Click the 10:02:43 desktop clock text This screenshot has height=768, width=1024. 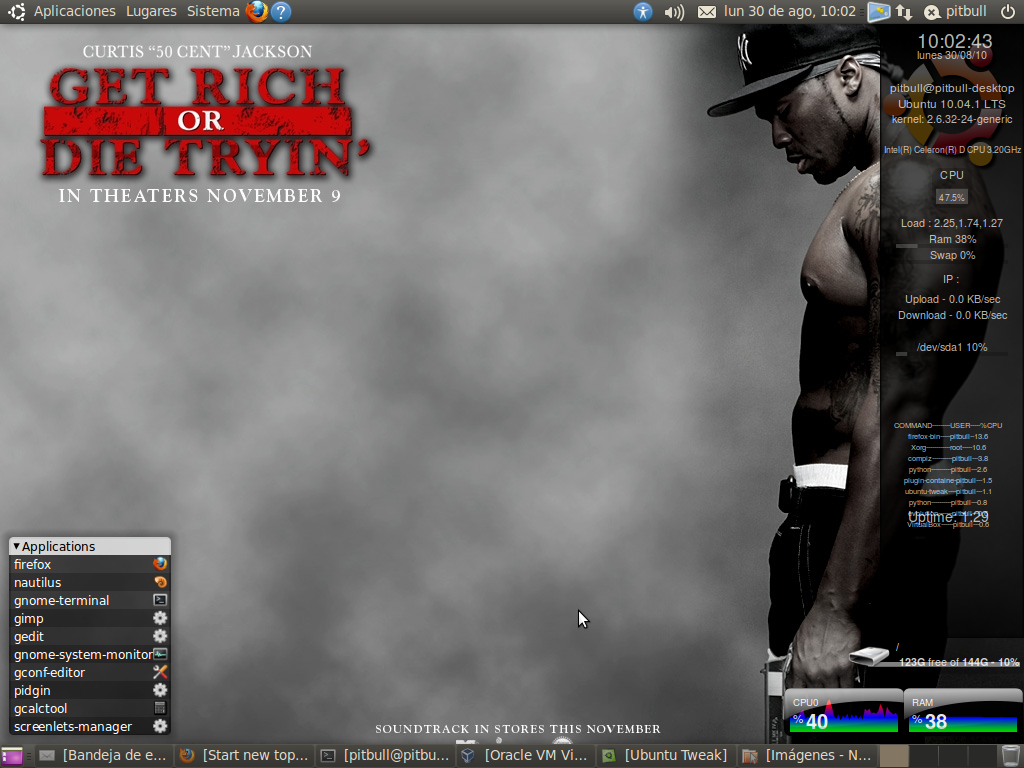[955, 41]
